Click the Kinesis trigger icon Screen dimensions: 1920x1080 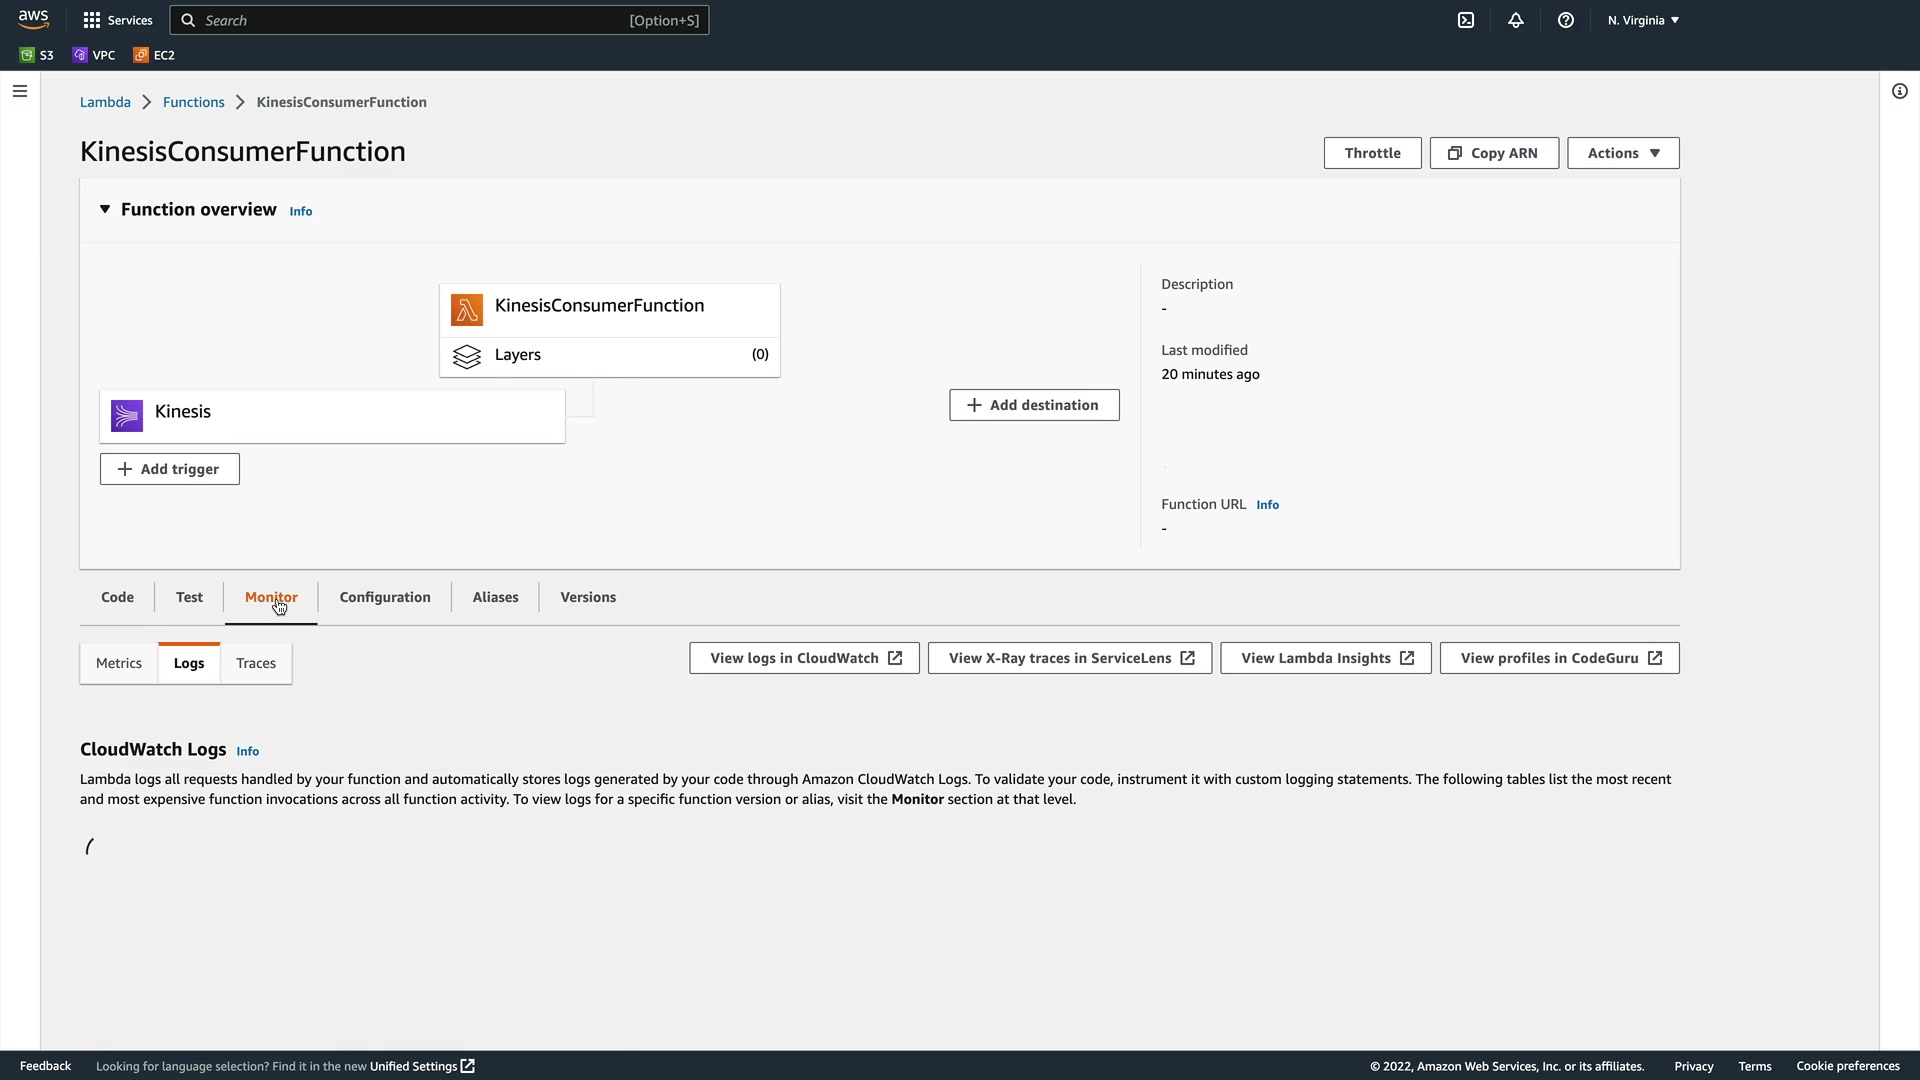click(127, 415)
